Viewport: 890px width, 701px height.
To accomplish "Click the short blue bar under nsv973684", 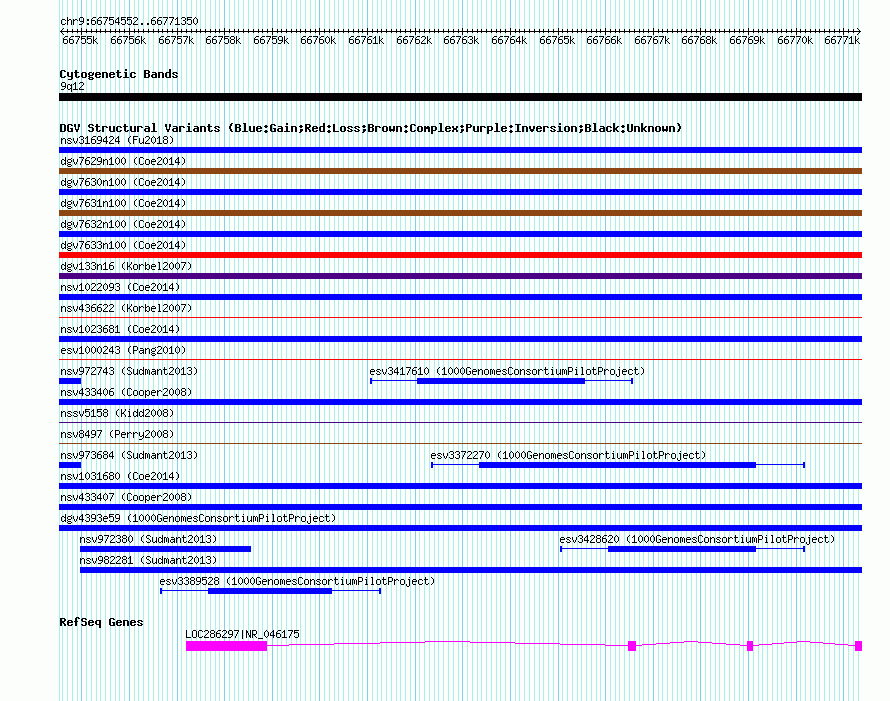I will pyautogui.click(x=70, y=465).
